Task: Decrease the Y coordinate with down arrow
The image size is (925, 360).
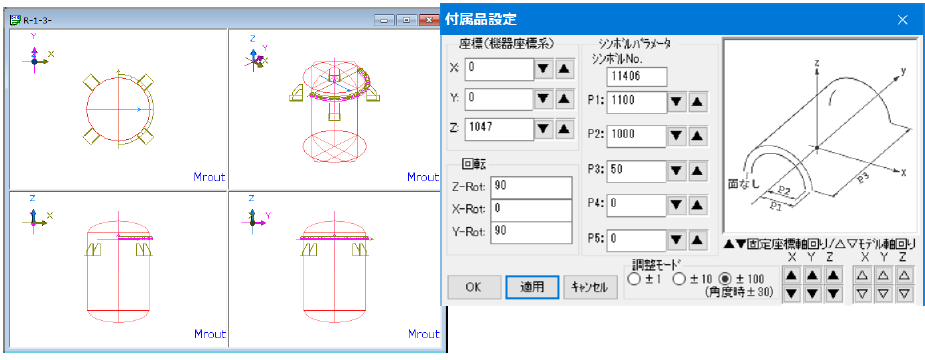Action: (x=544, y=99)
